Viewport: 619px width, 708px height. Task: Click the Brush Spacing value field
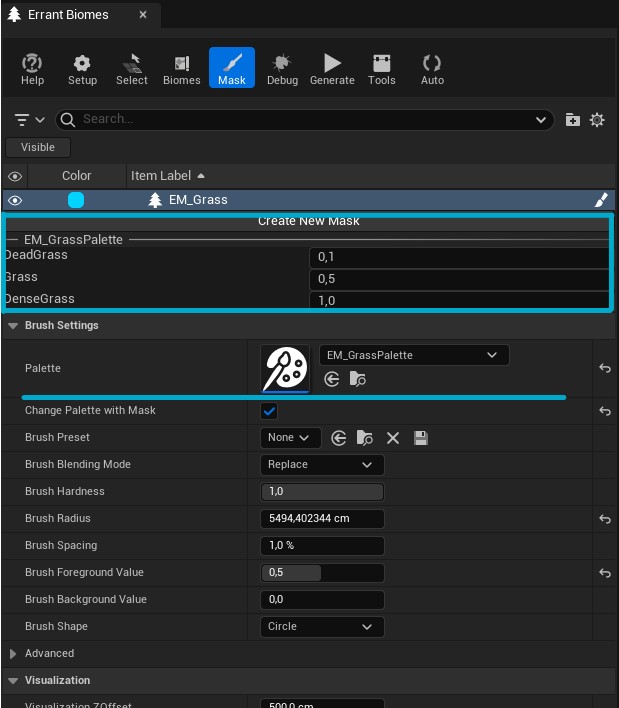click(322, 545)
